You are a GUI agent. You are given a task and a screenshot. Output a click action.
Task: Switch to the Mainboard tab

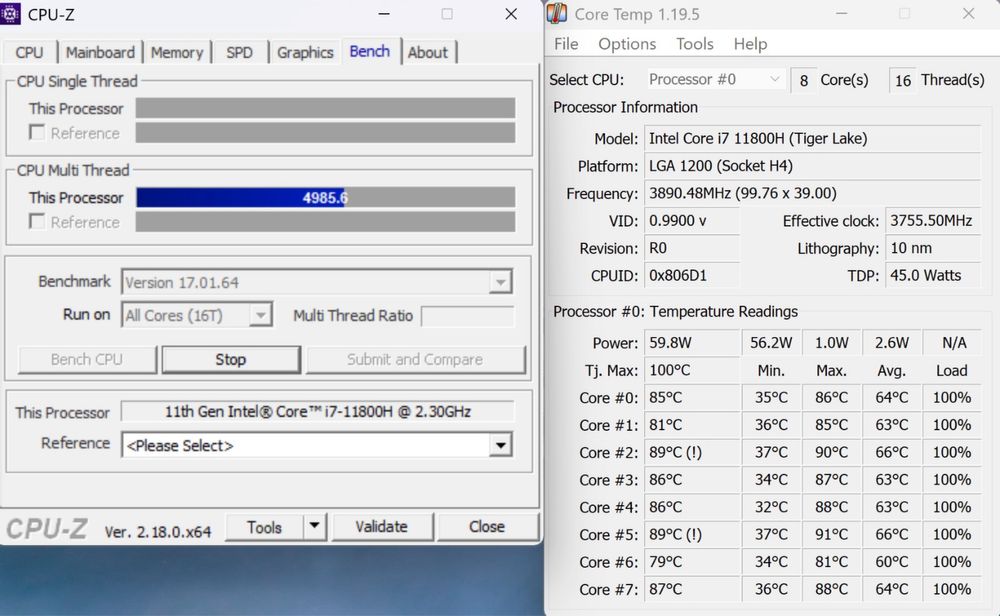tap(100, 52)
